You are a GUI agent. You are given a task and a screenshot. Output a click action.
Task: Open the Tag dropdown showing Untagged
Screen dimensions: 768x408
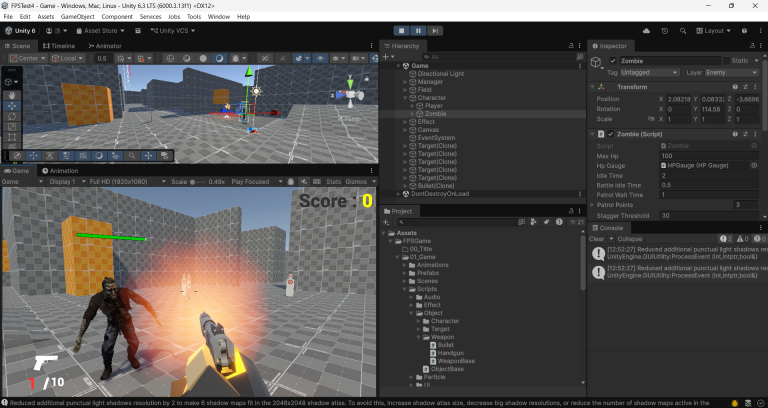click(649, 72)
